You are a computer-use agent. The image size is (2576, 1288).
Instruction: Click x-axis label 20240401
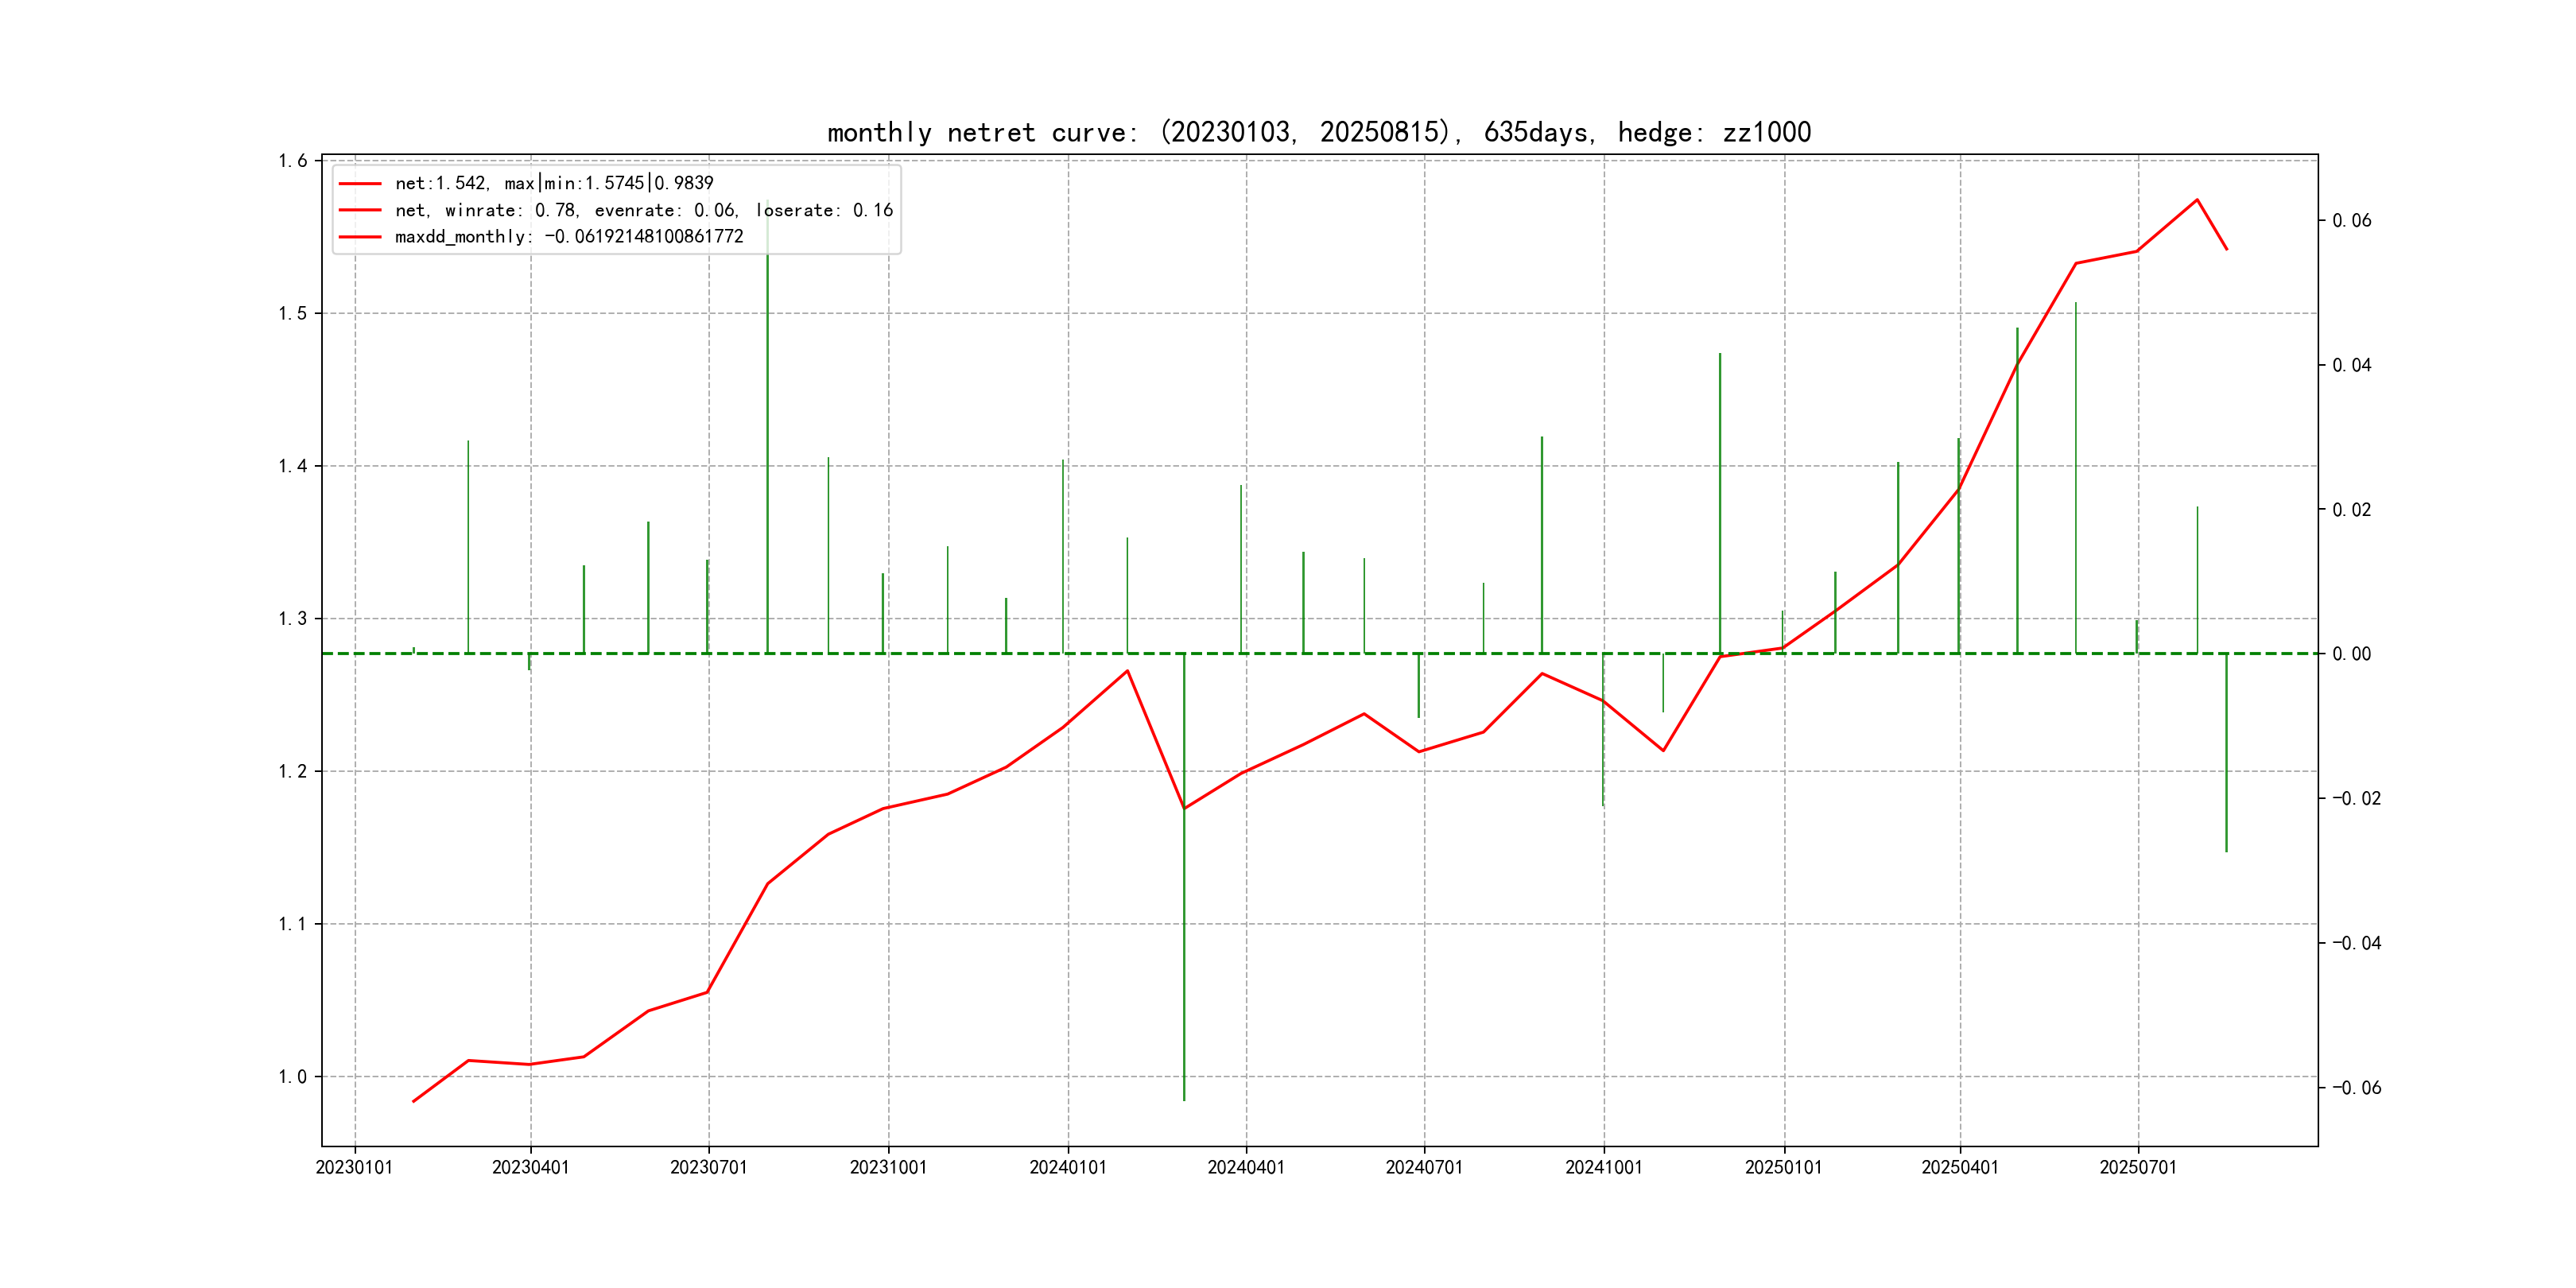[x=1245, y=1167]
